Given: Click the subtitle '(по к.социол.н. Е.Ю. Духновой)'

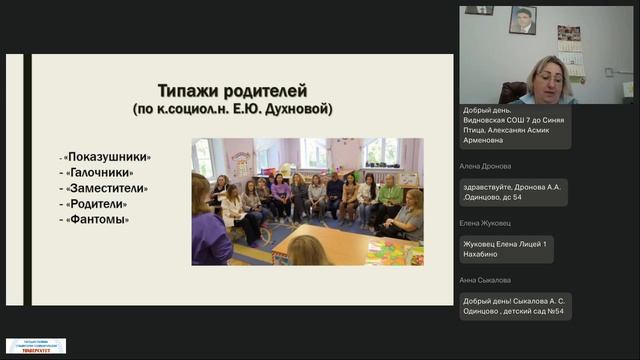Looking at the screenshot, I should [x=233, y=109].
